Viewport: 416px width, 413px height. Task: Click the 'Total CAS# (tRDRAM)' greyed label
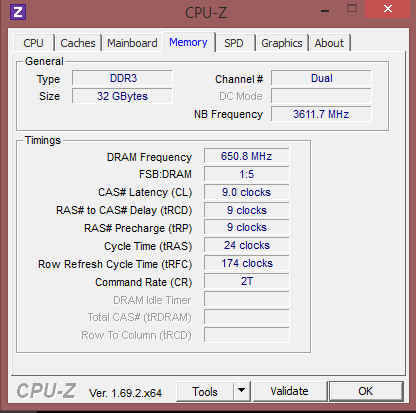[140, 317]
